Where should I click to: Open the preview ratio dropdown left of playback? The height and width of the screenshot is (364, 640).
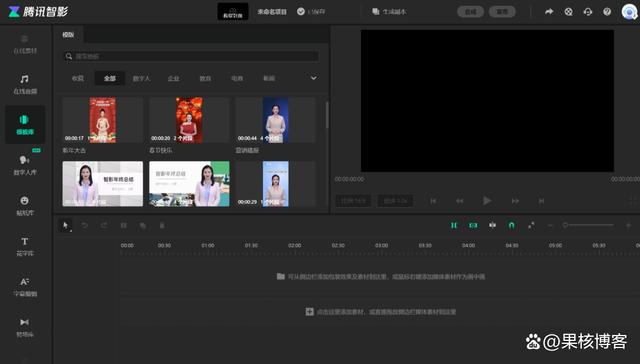(353, 201)
